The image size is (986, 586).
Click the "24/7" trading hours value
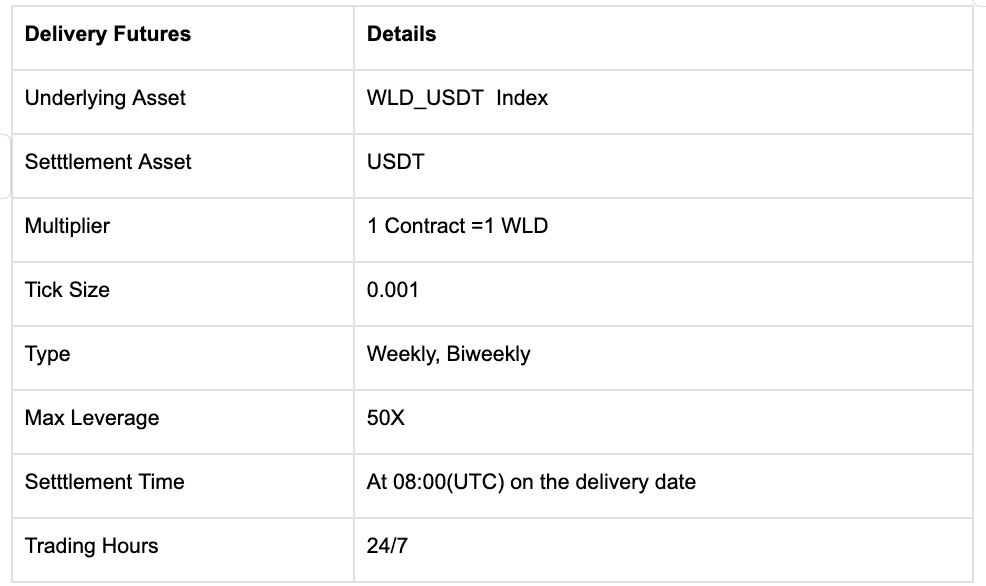point(387,546)
